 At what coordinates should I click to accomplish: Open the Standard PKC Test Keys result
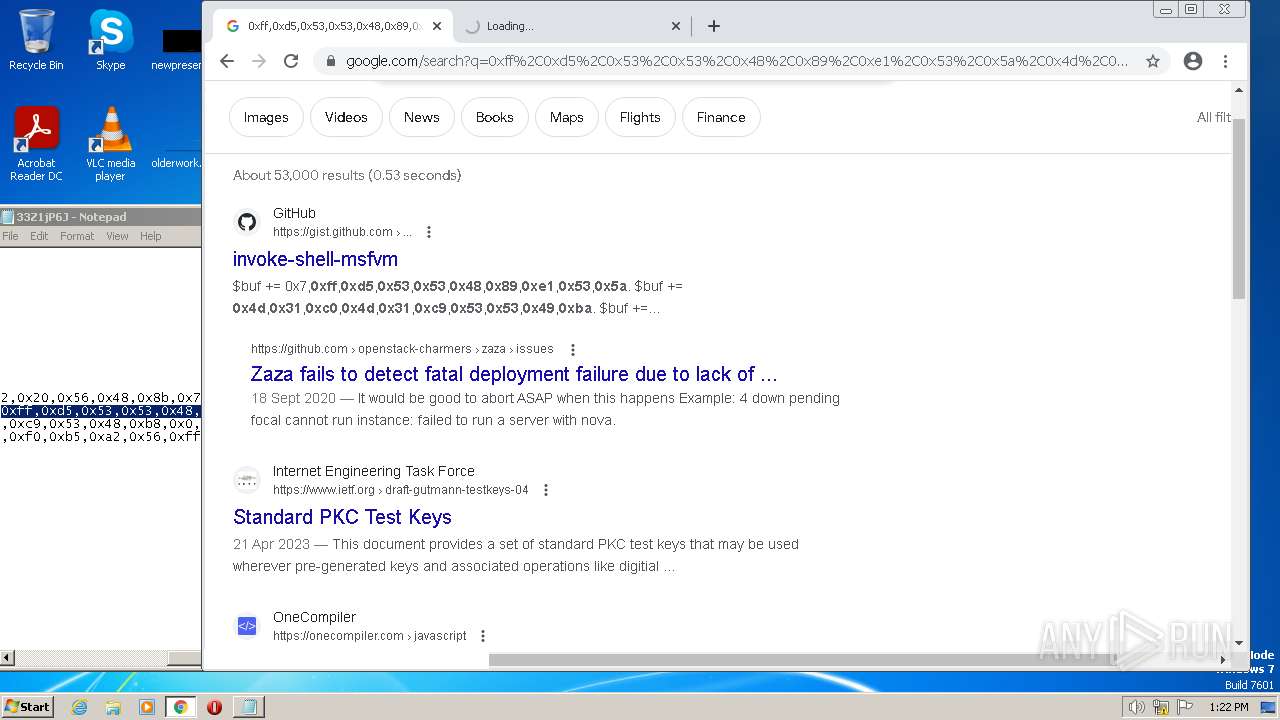click(x=342, y=517)
